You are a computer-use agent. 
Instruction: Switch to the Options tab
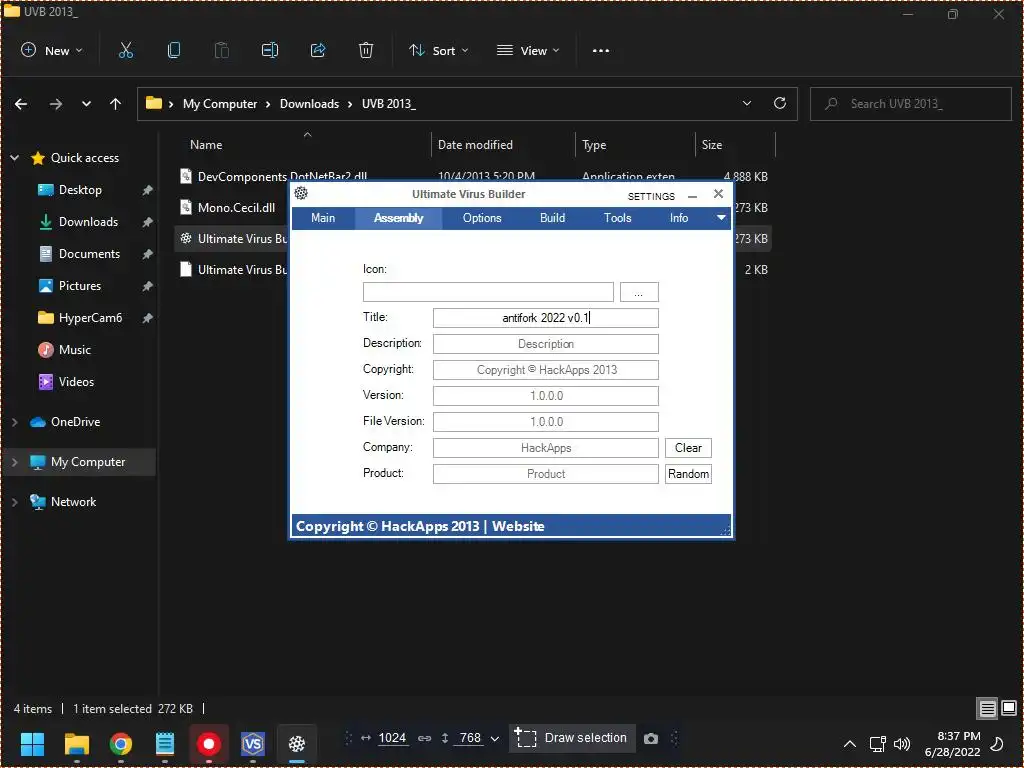482,218
